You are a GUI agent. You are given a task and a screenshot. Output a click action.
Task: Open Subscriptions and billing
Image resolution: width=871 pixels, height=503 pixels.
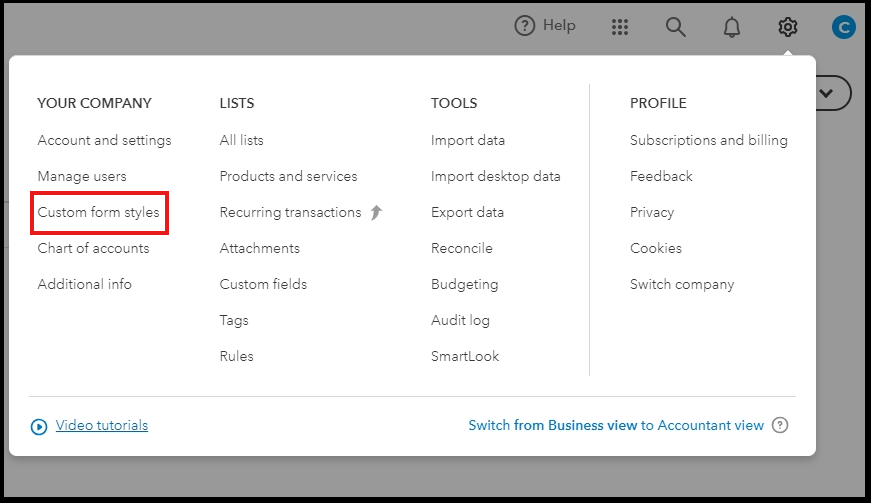pyautogui.click(x=708, y=140)
